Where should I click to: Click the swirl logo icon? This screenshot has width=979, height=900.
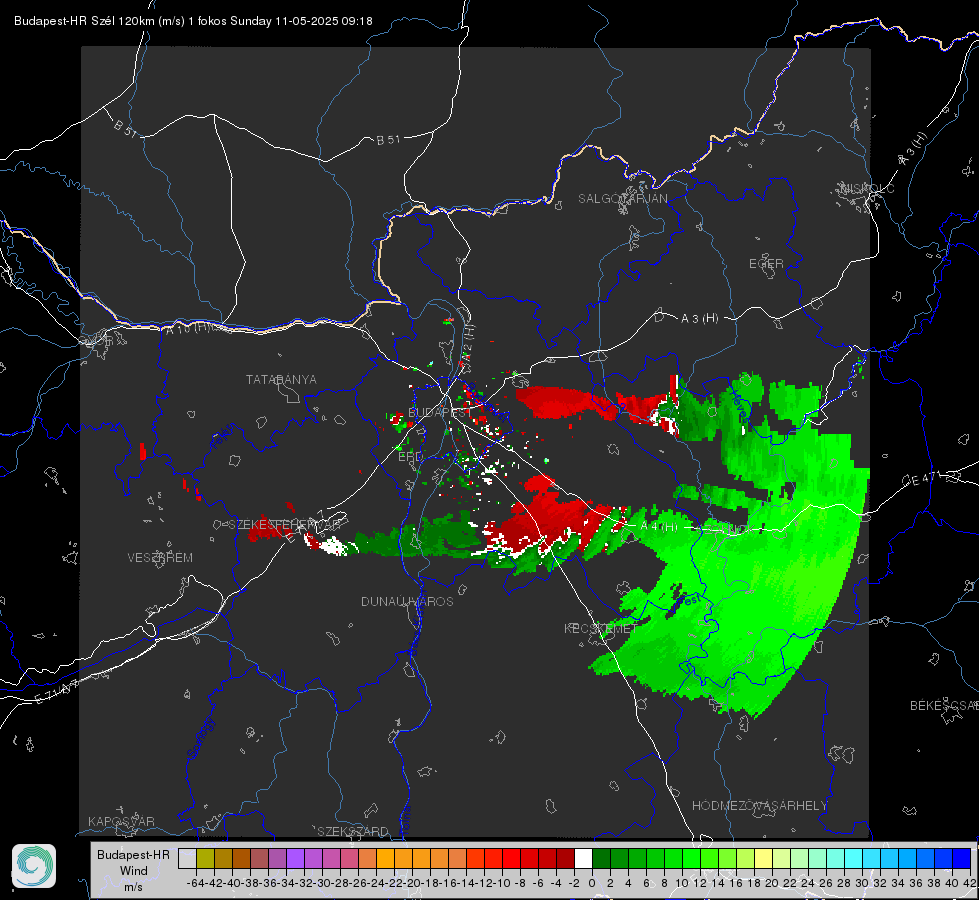coord(34,866)
